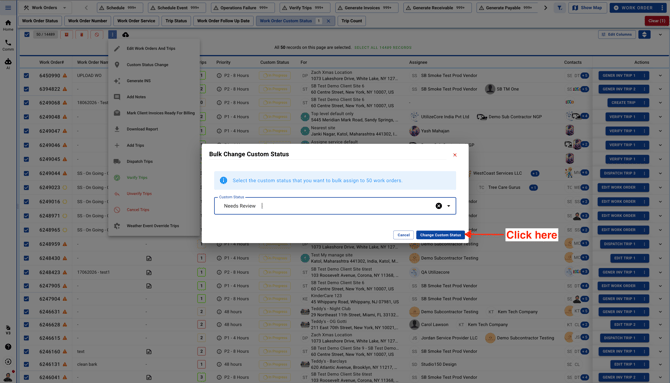The image size is (670, 383).
Task: Open Trip Status filter
Action: [176, 21]
